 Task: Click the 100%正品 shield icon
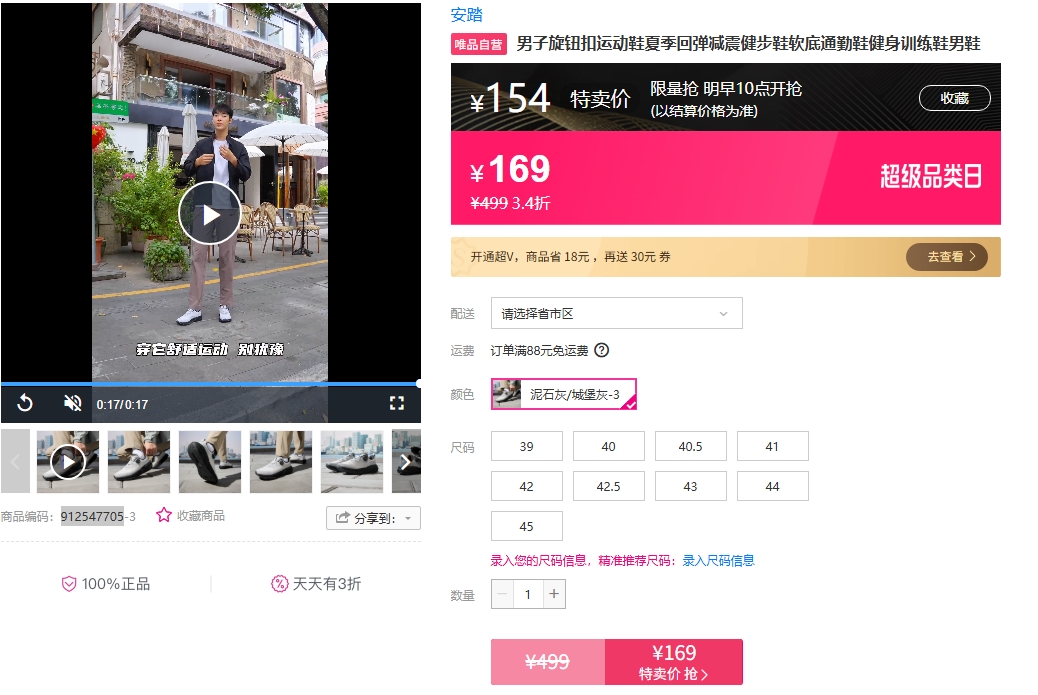tap(69, 584)
